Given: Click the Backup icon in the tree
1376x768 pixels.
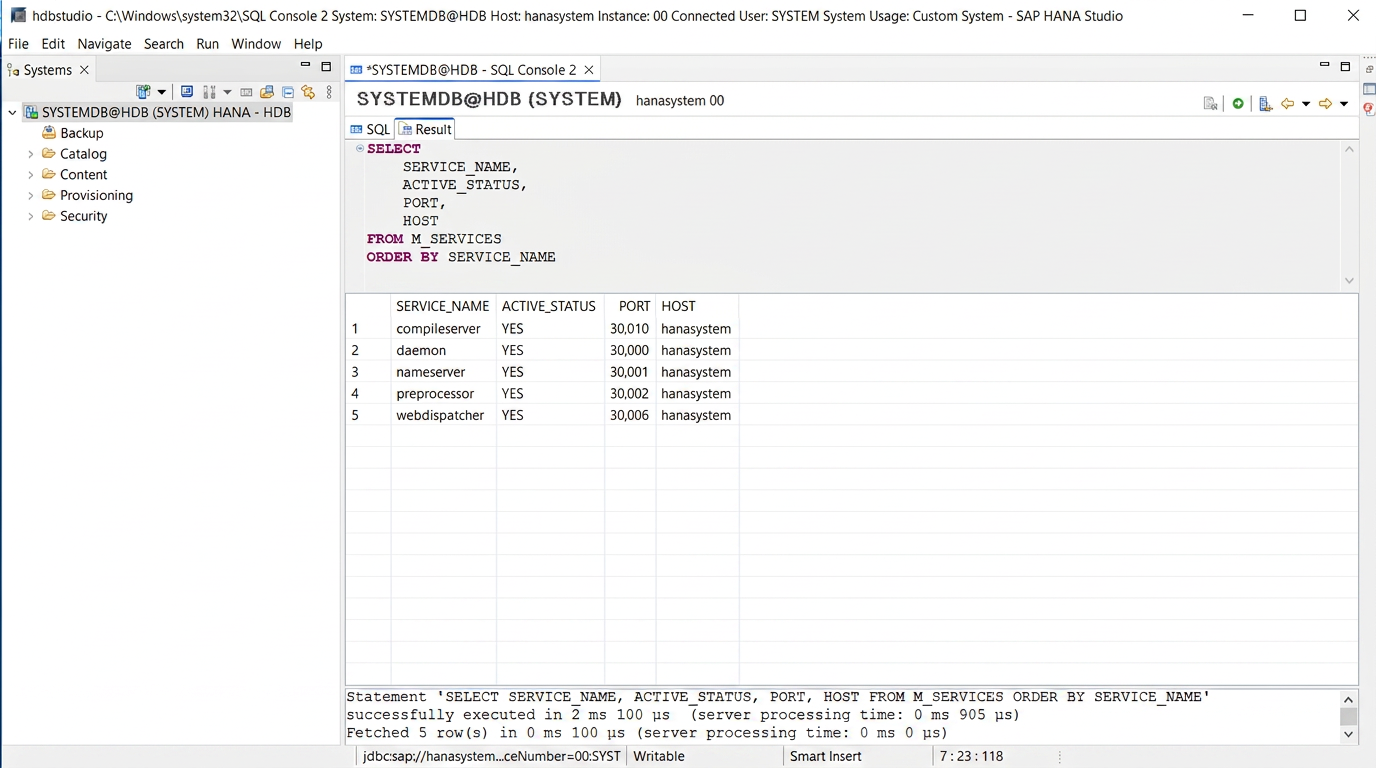Looking at the screenshot, I should tap(48, 133).
